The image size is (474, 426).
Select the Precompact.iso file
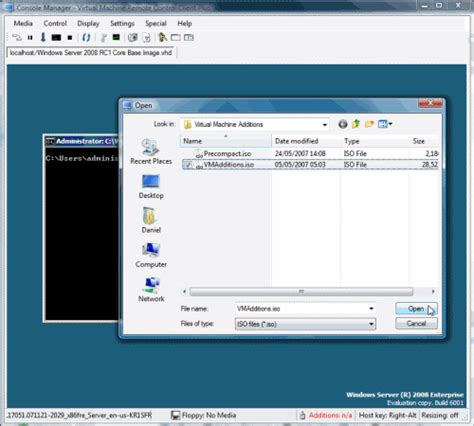click(x=227, y=154)
